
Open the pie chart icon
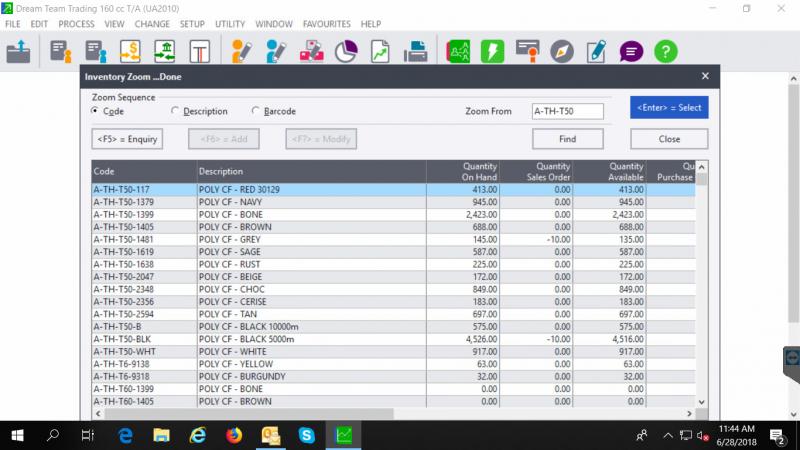tap(346, 51)
